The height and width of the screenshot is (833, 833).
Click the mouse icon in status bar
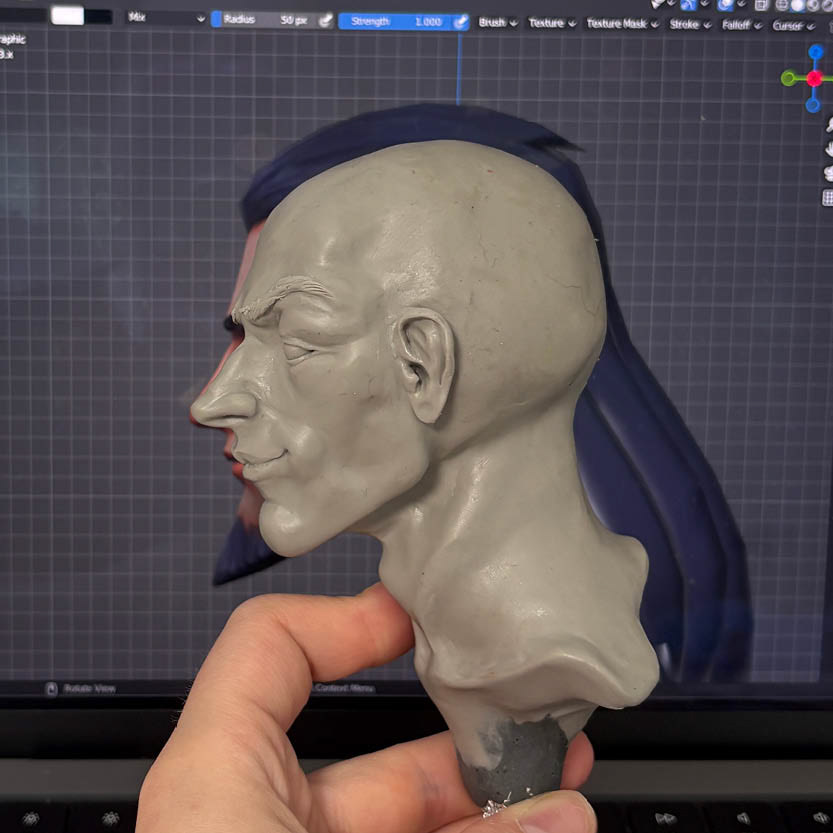pos(51,689)
